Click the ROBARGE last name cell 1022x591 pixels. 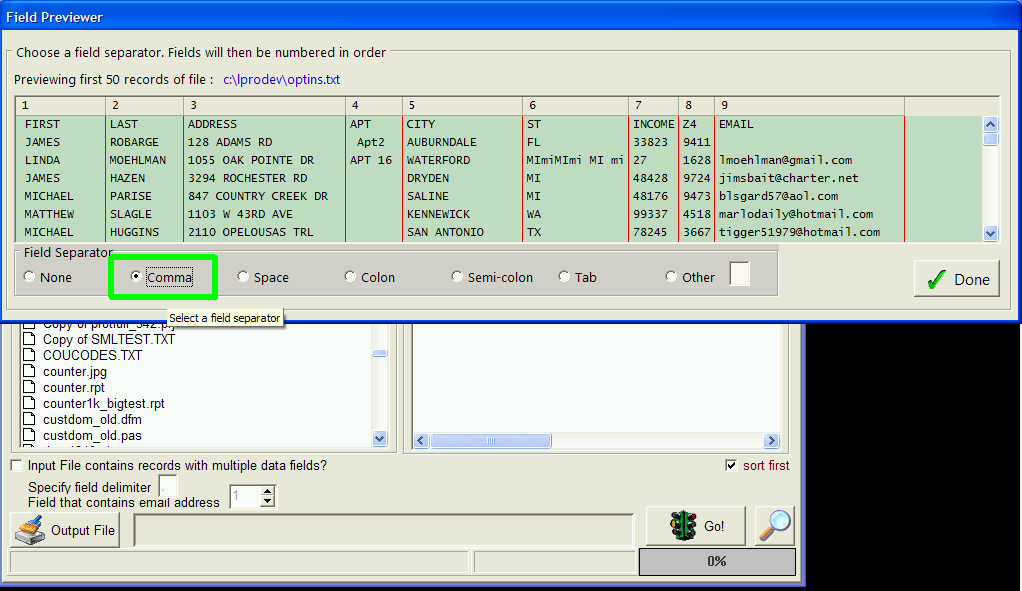pos(134,142)
